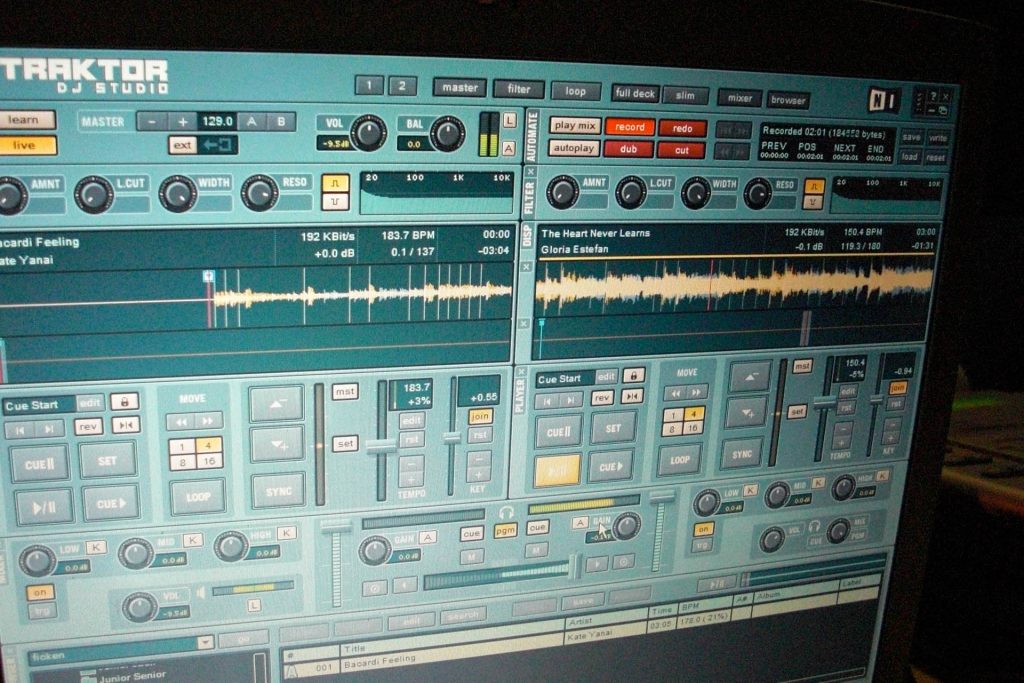
Task: Switch to the mixer view tab
Action: point(739,98)
